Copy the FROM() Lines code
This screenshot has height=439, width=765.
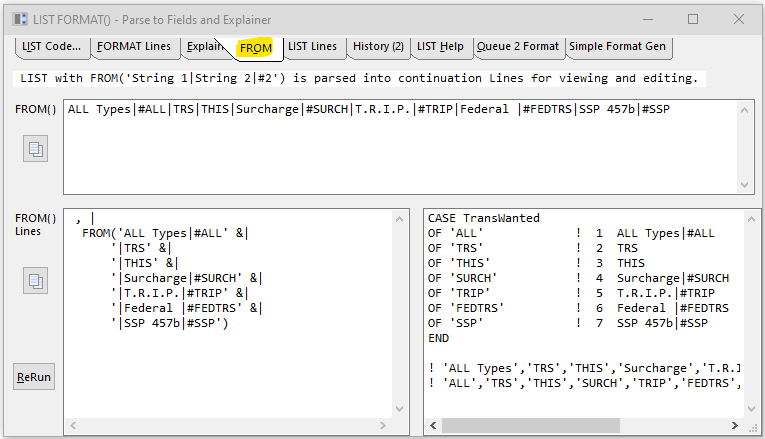tap(35, 279)
